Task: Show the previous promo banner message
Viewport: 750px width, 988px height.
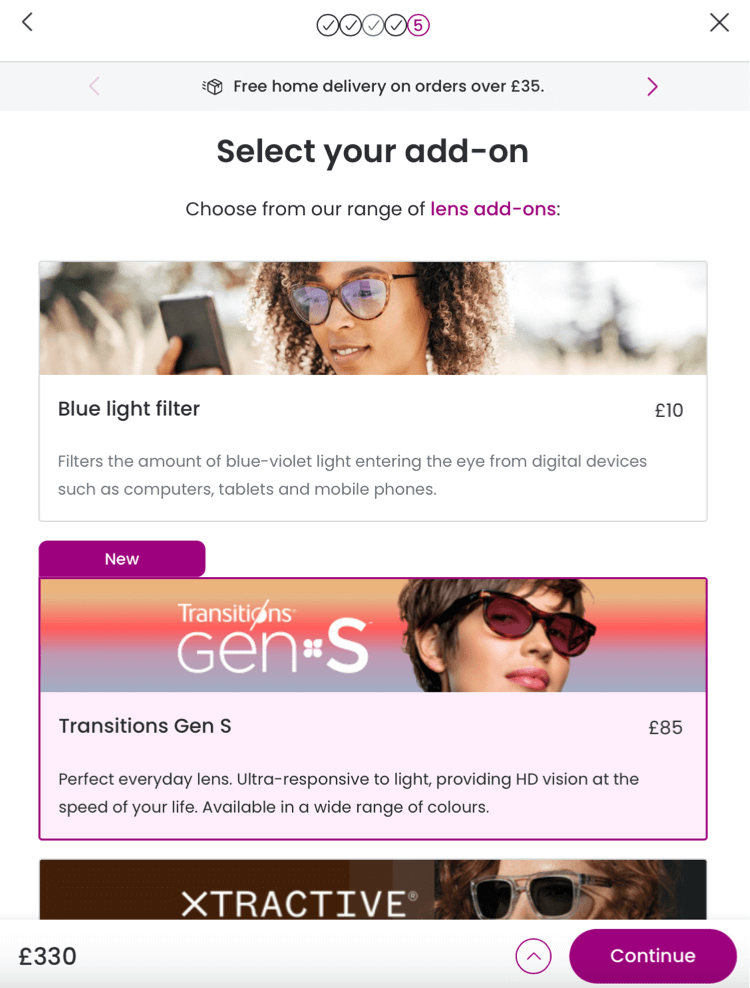Action: tap(94, 87)
